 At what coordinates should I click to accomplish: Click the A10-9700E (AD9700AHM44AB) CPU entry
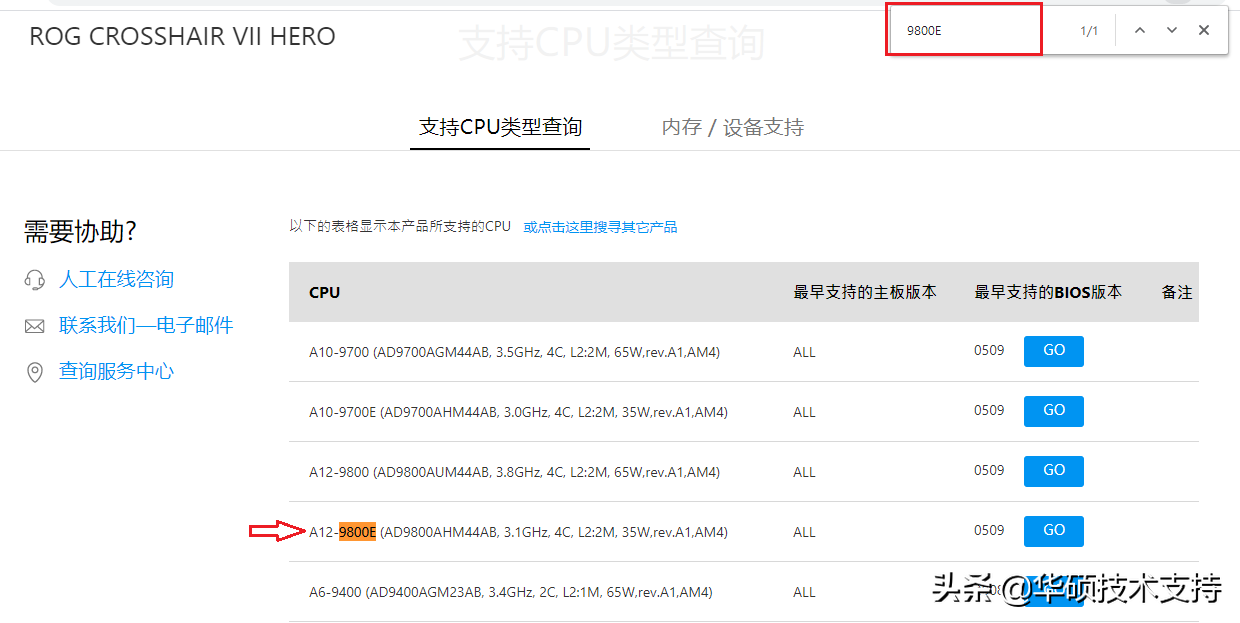(x=518, y=412)
